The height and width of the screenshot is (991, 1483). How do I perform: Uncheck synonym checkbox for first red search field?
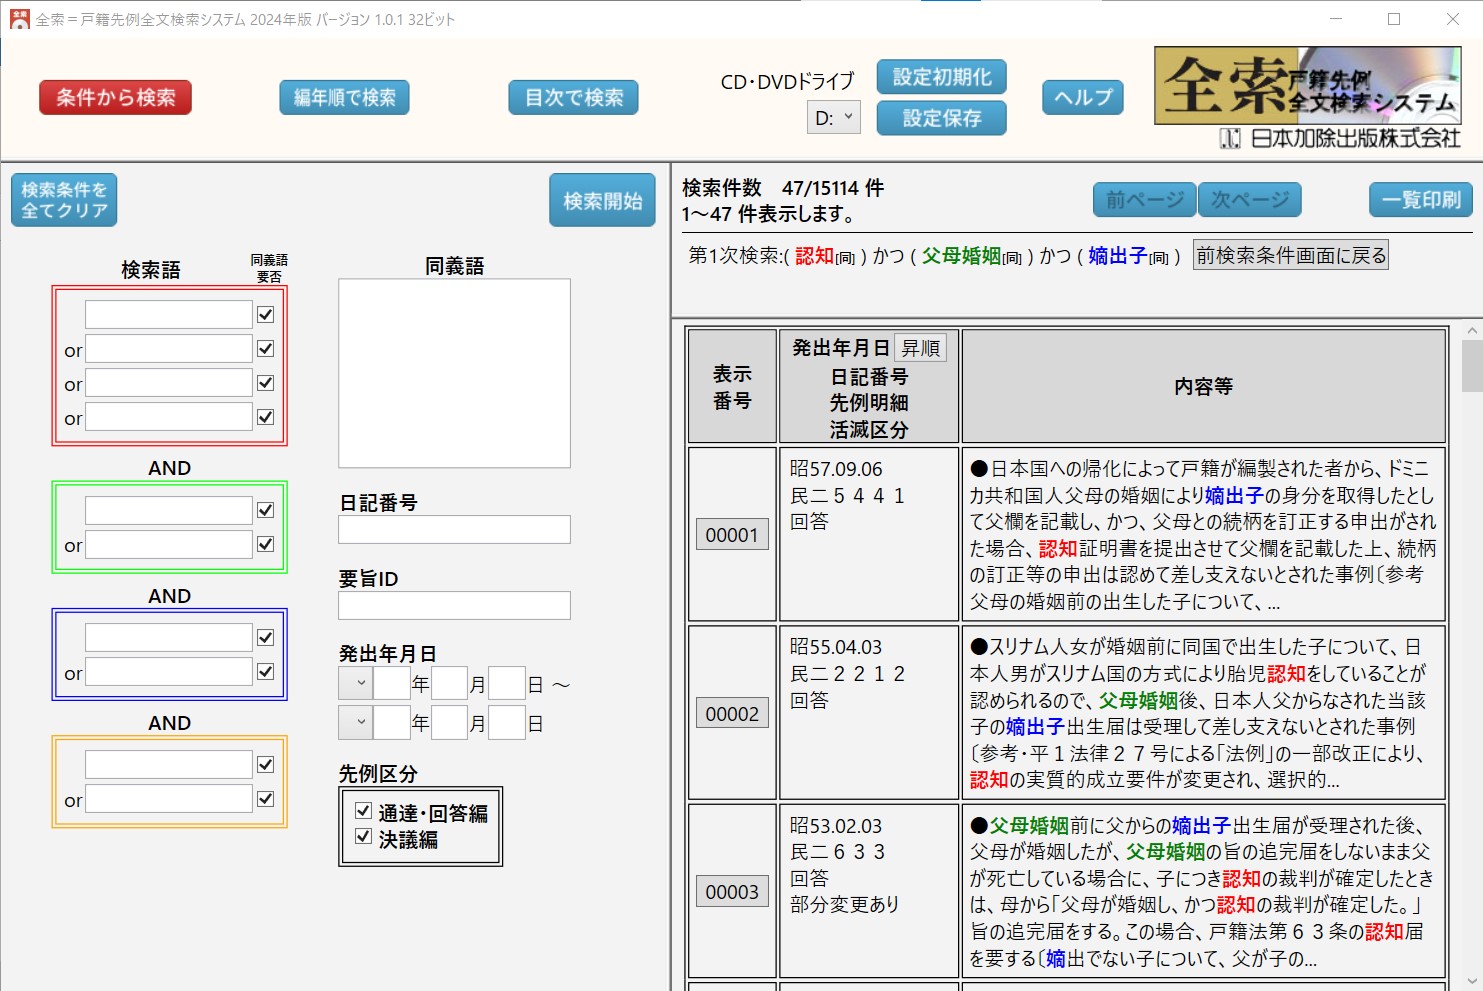point(265,314)
